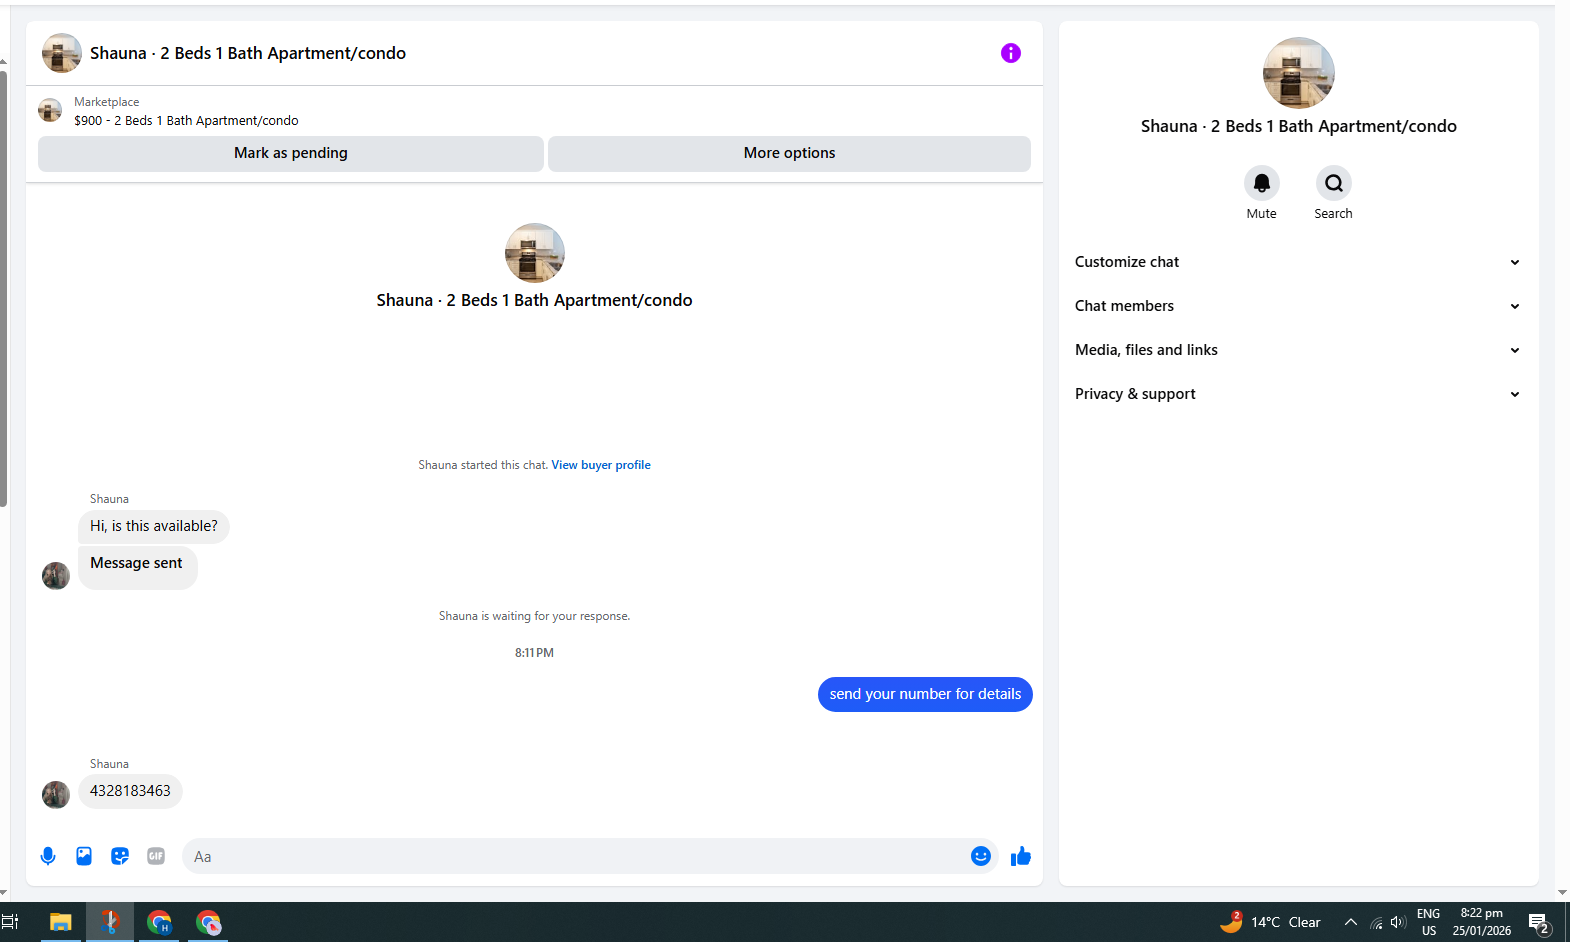This screenshot has height=942, width=1570.
Task: Open File Explorer from the taskbar
Action: tap(61, 922)
